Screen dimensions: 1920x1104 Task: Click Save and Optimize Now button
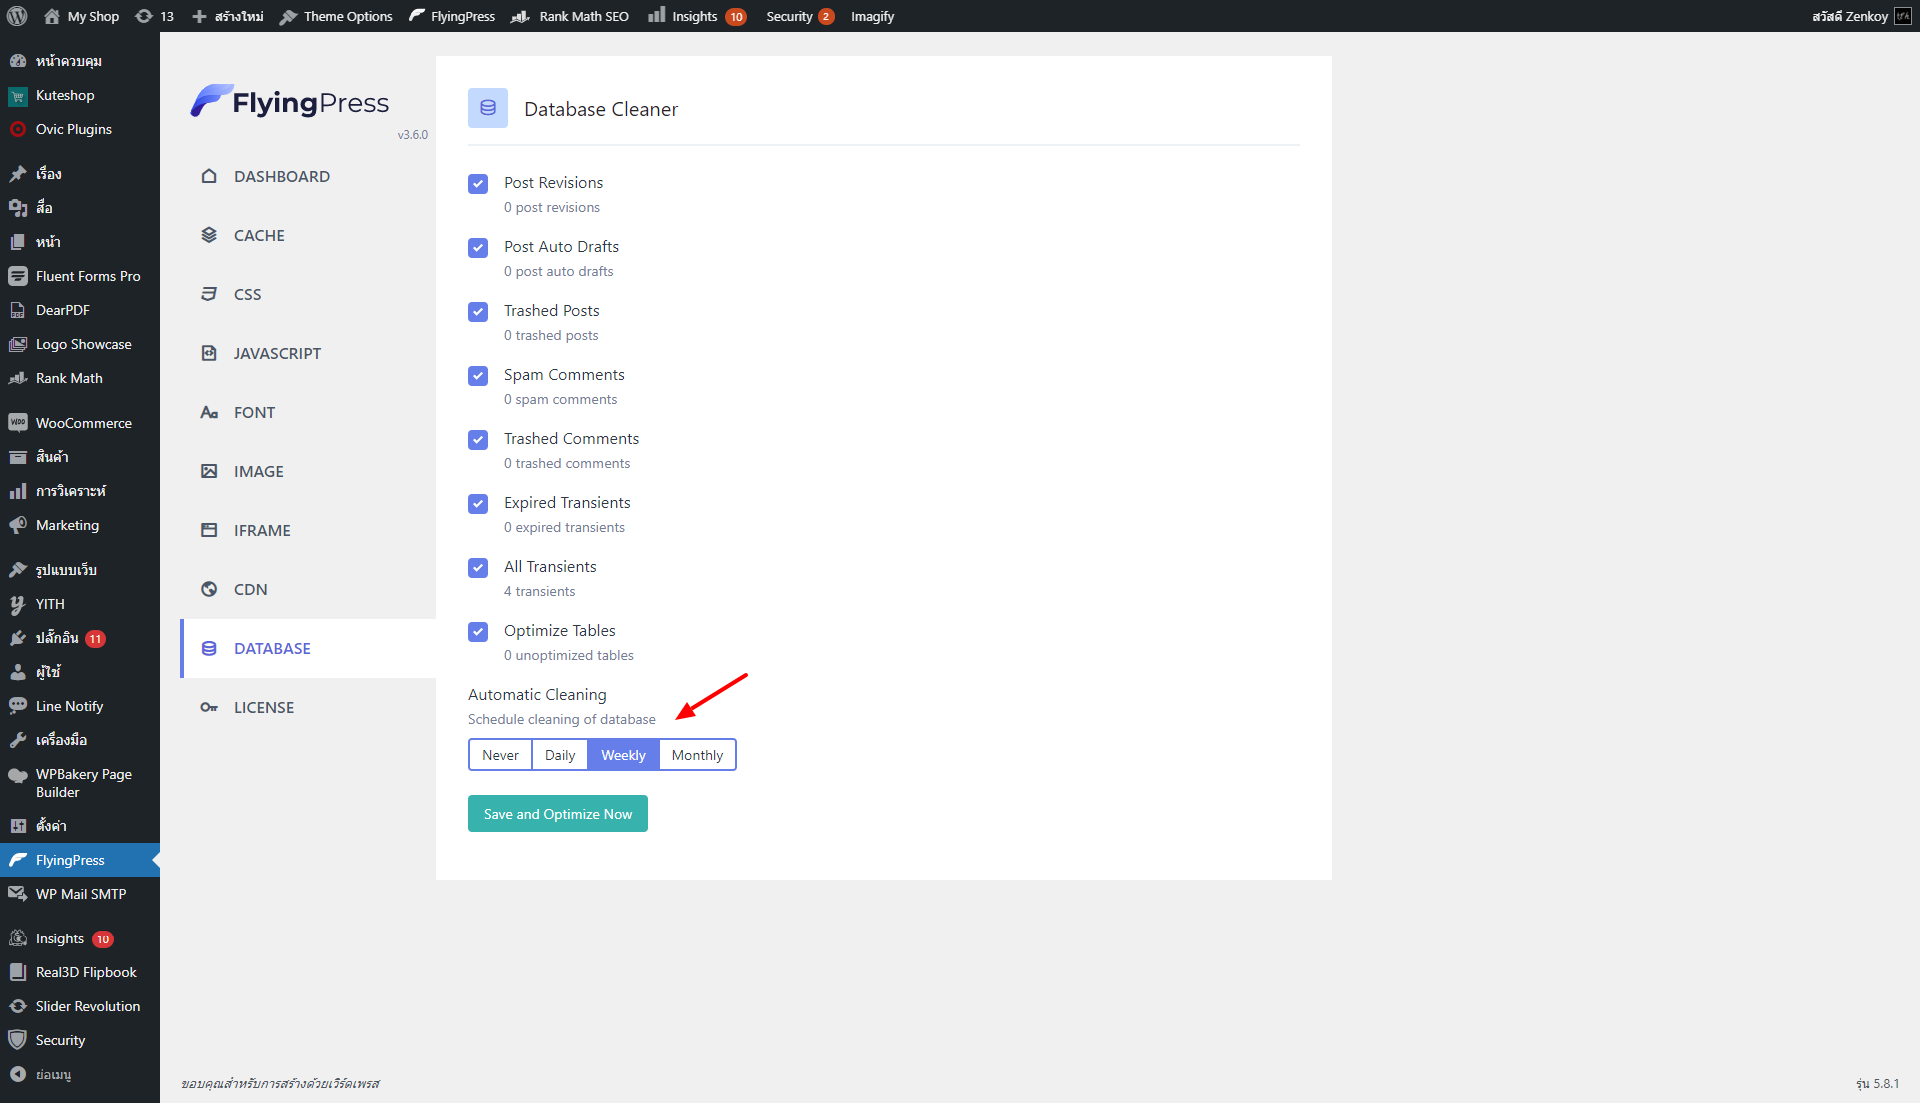557,814
